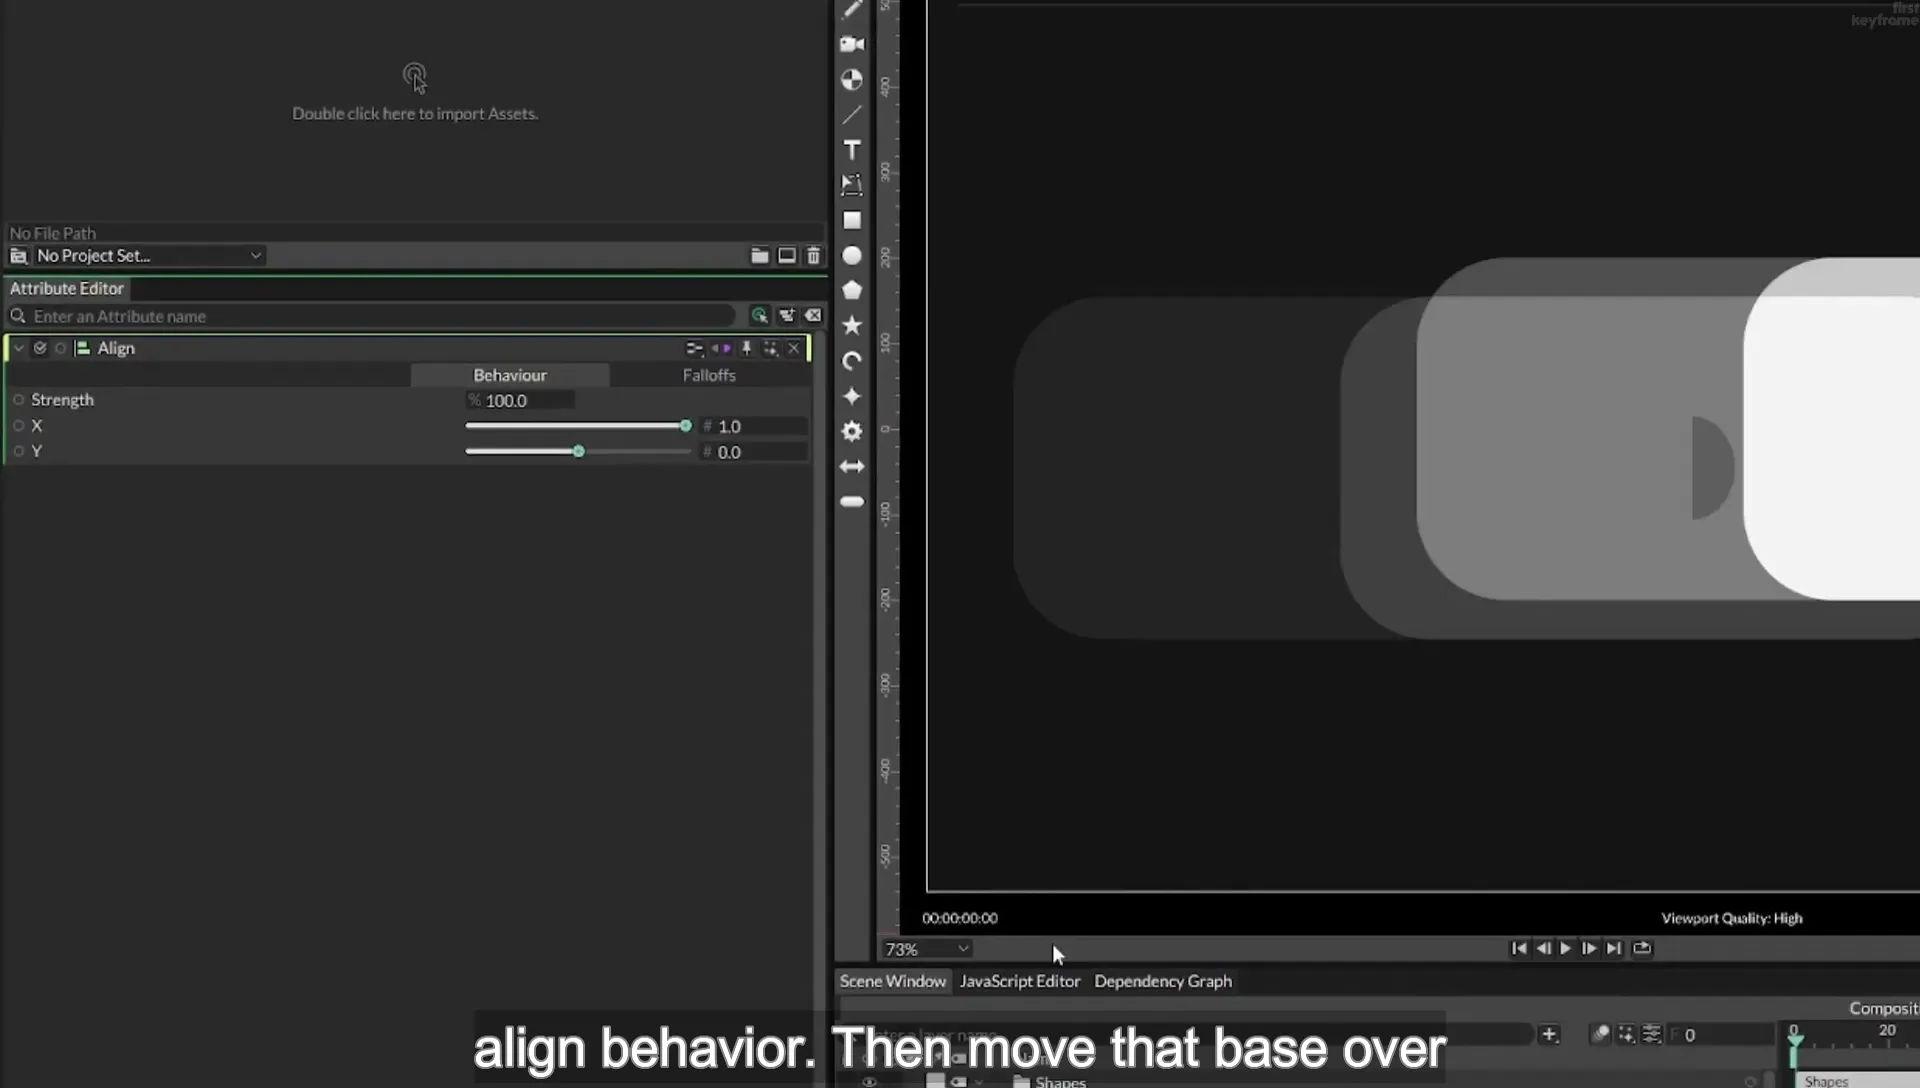Click the X attribute slider

pos(578,426)
